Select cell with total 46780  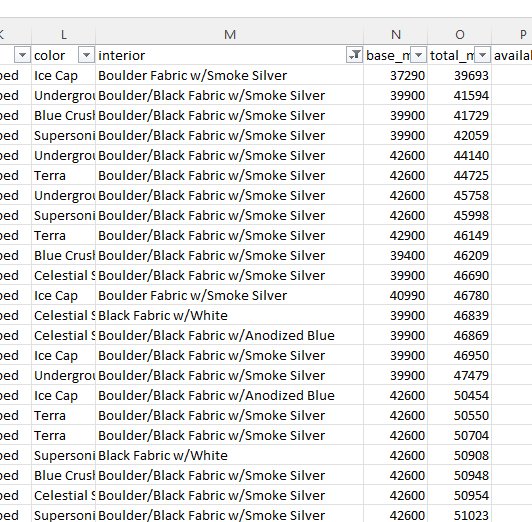(460, 295)
